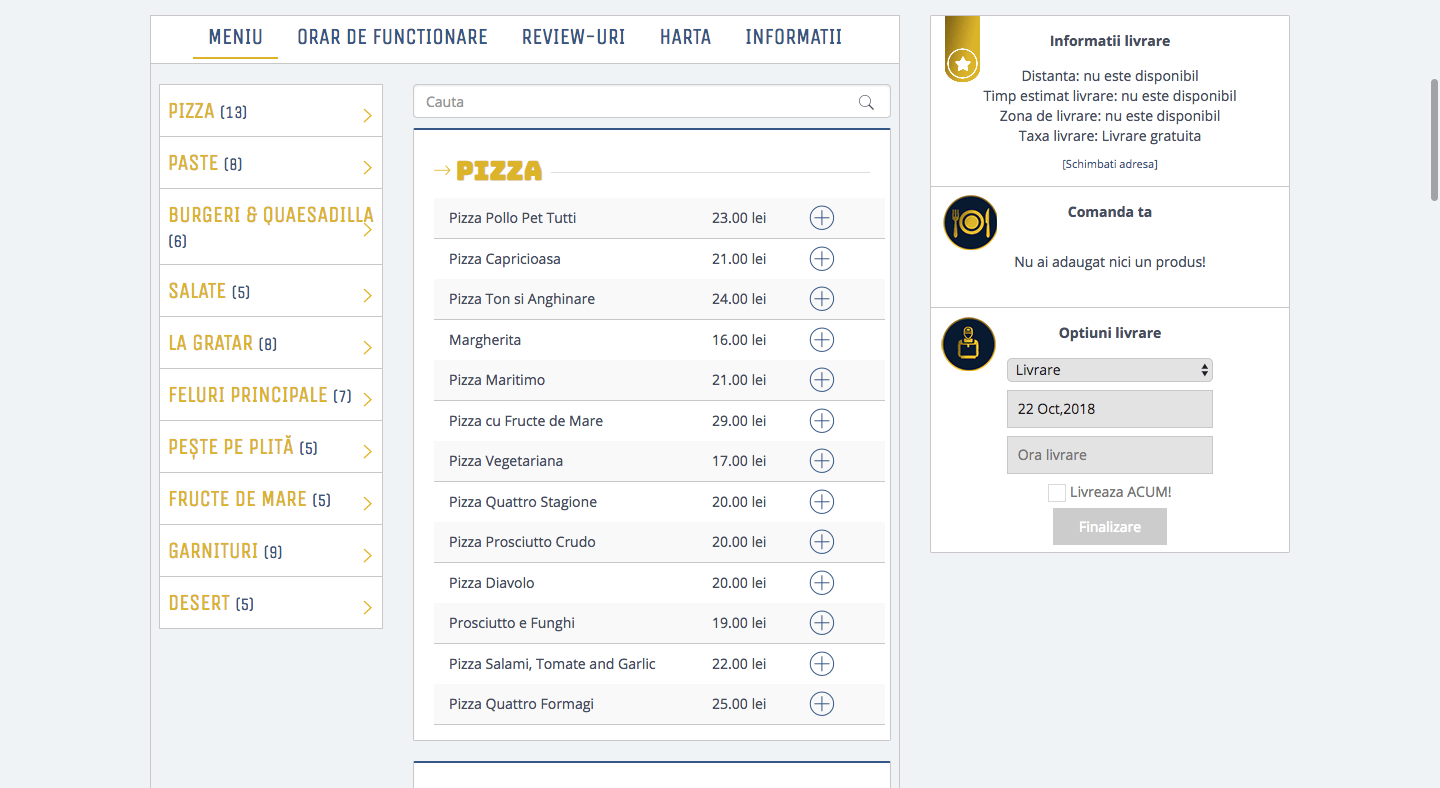Click the Ora livrare time field
Viewport: 1440px width, 788px height.
pyautogui.click(x=1110, y=455)
